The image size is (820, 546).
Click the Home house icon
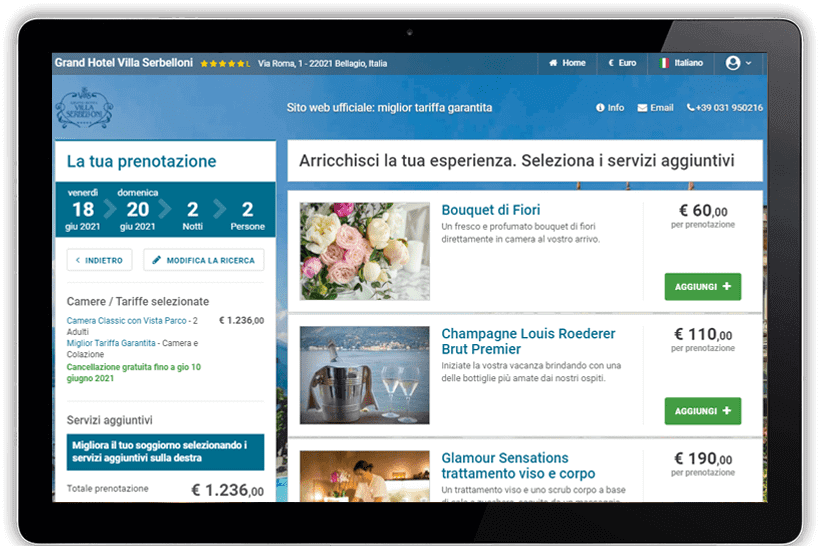click(553, 63)
